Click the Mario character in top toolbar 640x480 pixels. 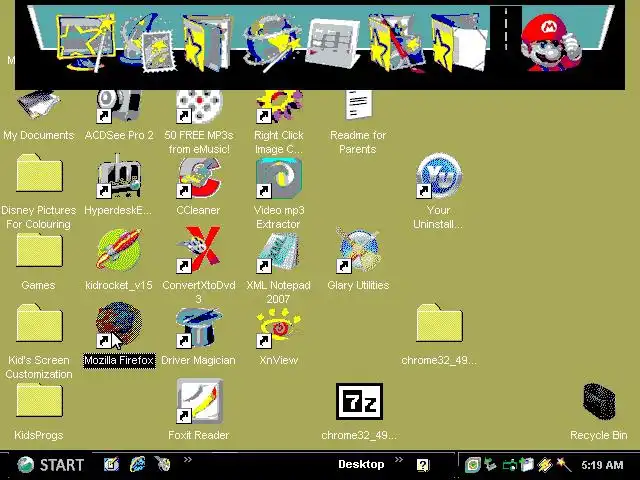click(x=550, y=42)
